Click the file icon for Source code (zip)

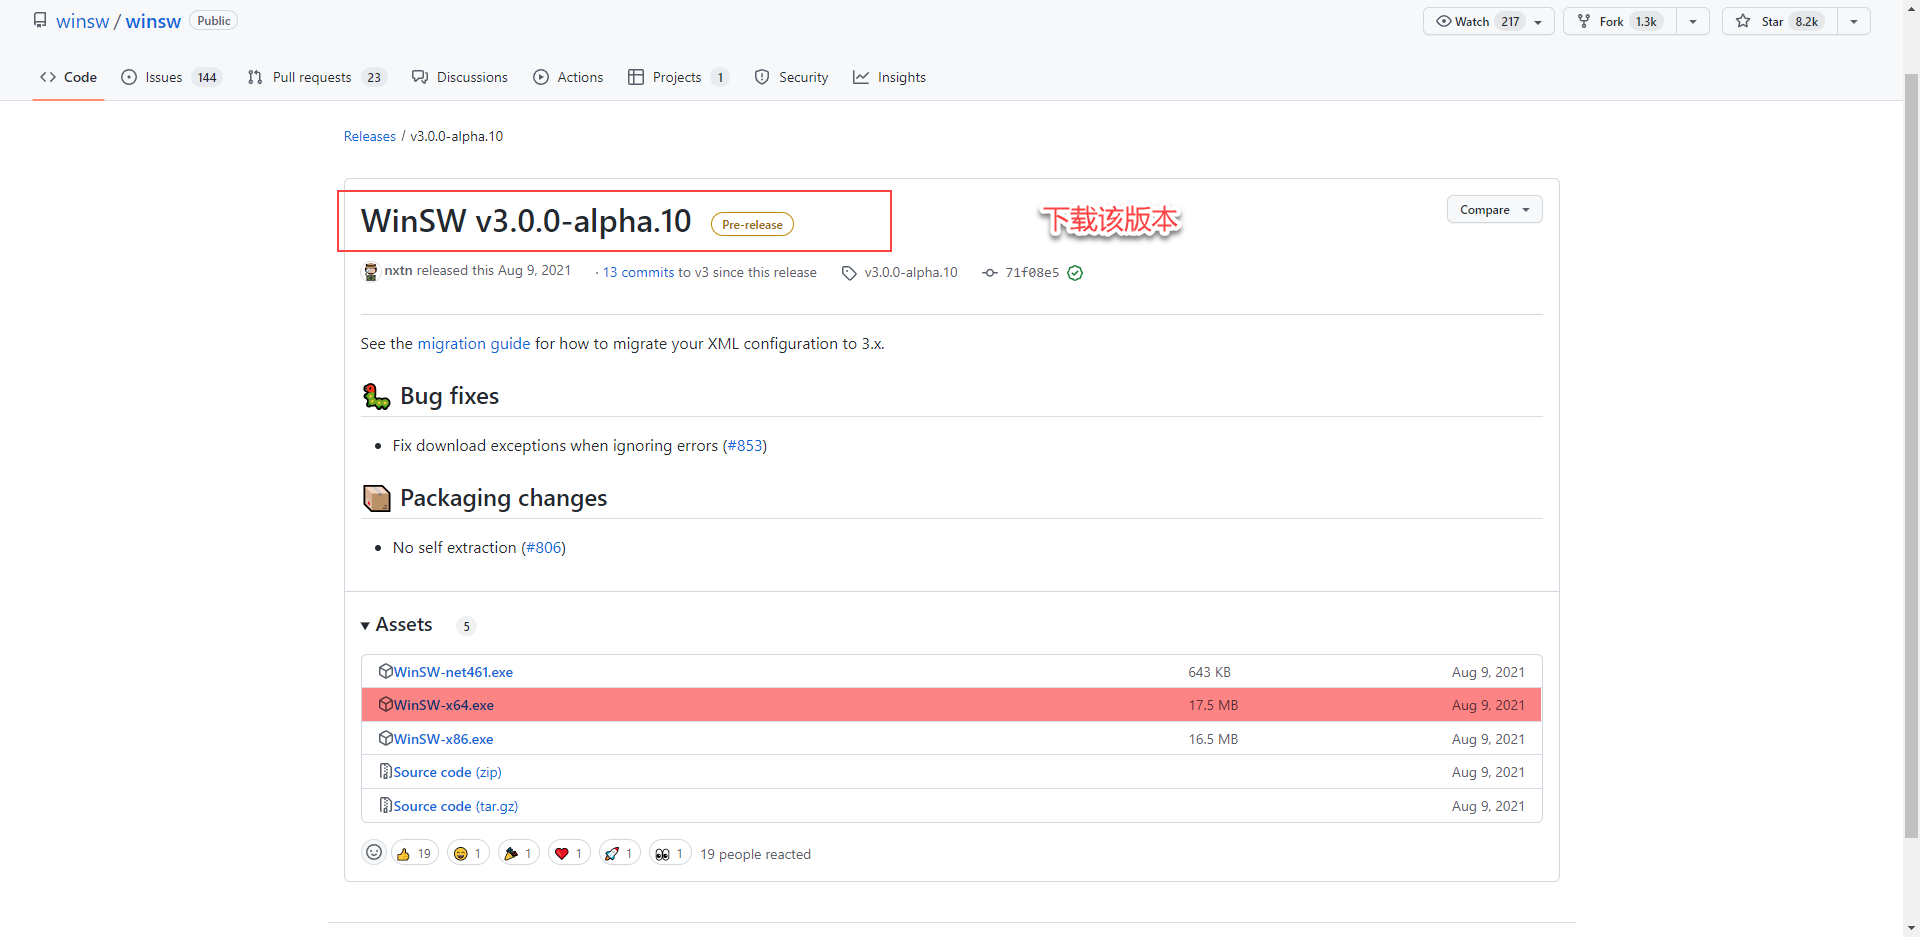(x=385, y=771)
